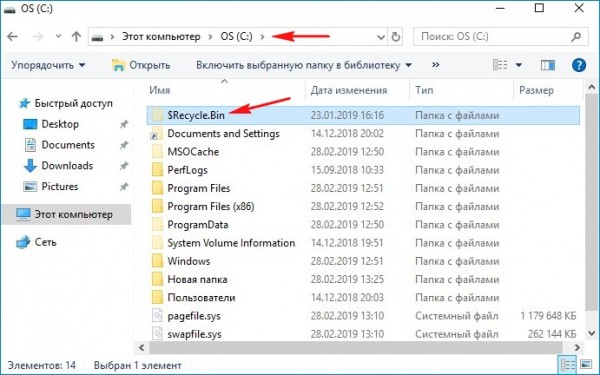The width and height of the screenshot is (600, 375).
Task: Change view with the view icon
Action: pyautogui.click(x=500, y=65)
